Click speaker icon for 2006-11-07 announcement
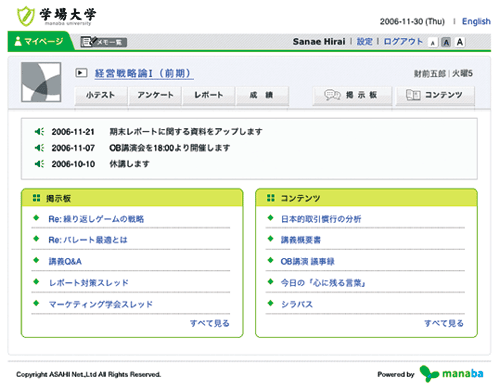Image resolution: width=500 pixels, height=390 pixels. (39, 148)
